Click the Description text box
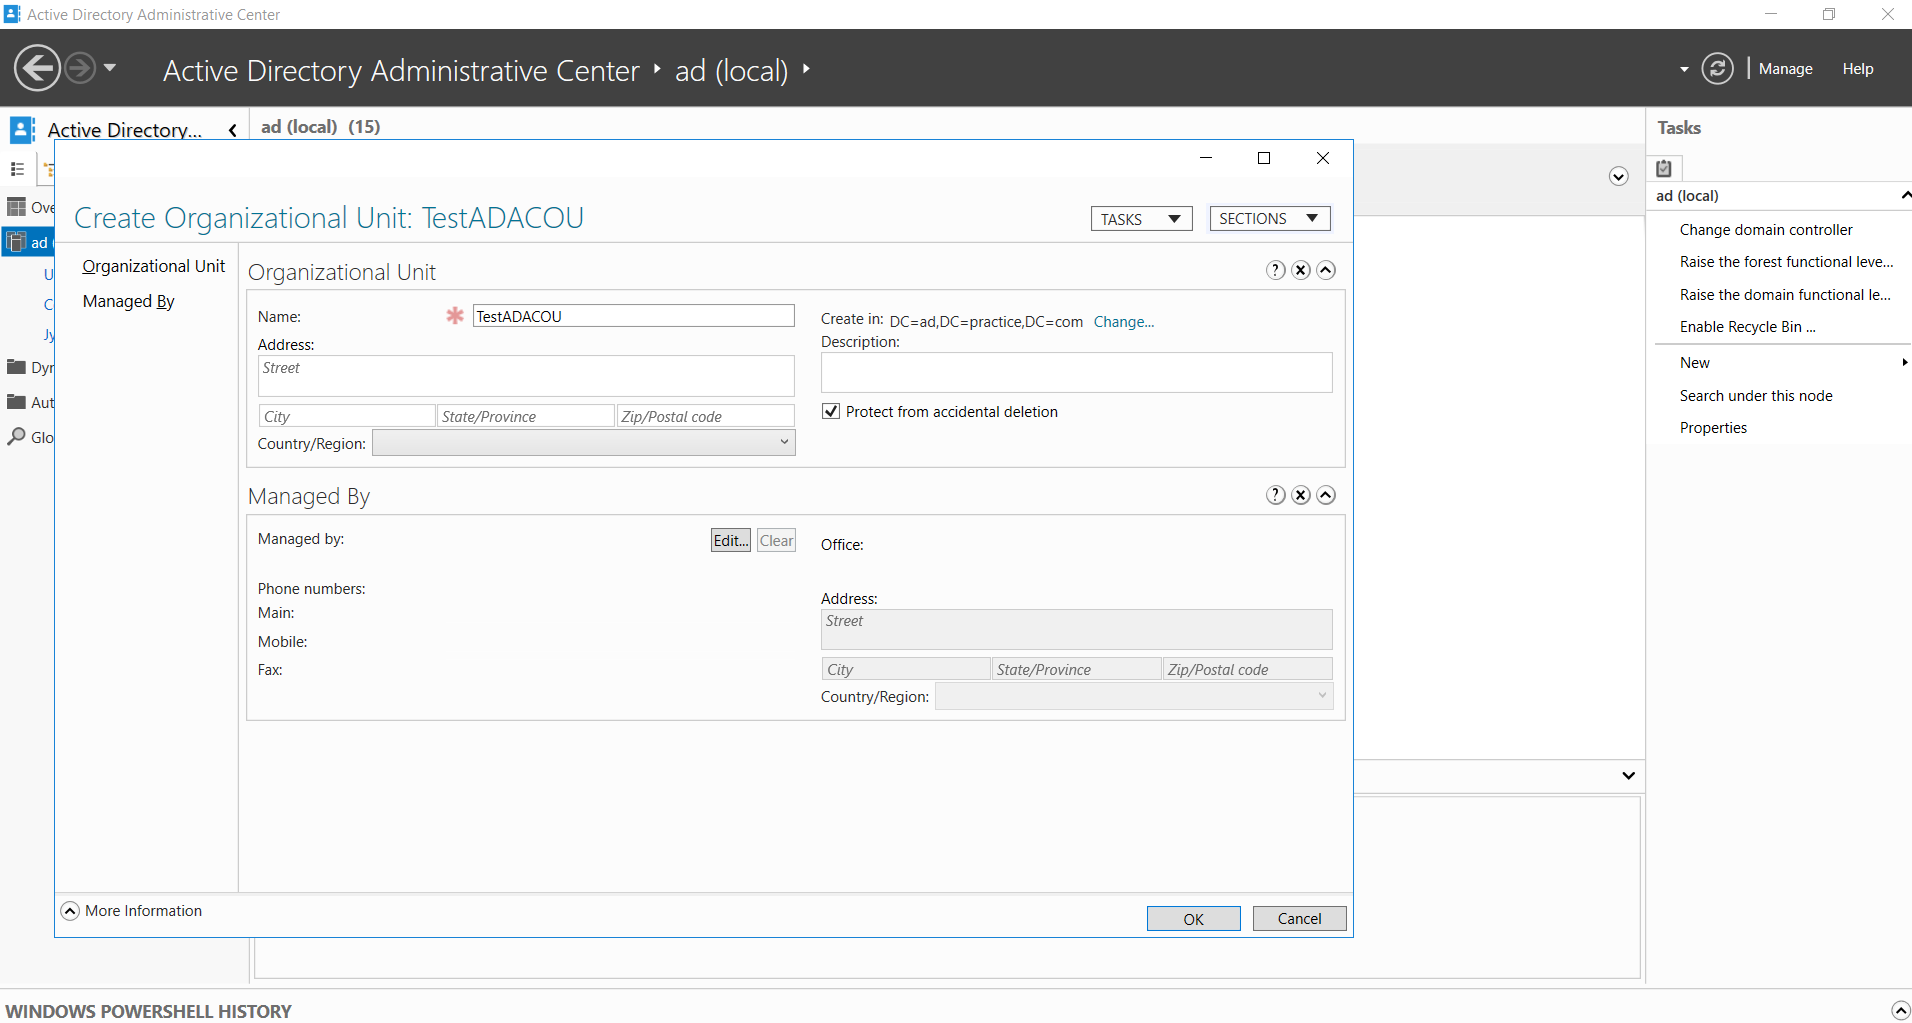The width and height of the screenshot is (1912, 1023). [x=1076, y=372]
